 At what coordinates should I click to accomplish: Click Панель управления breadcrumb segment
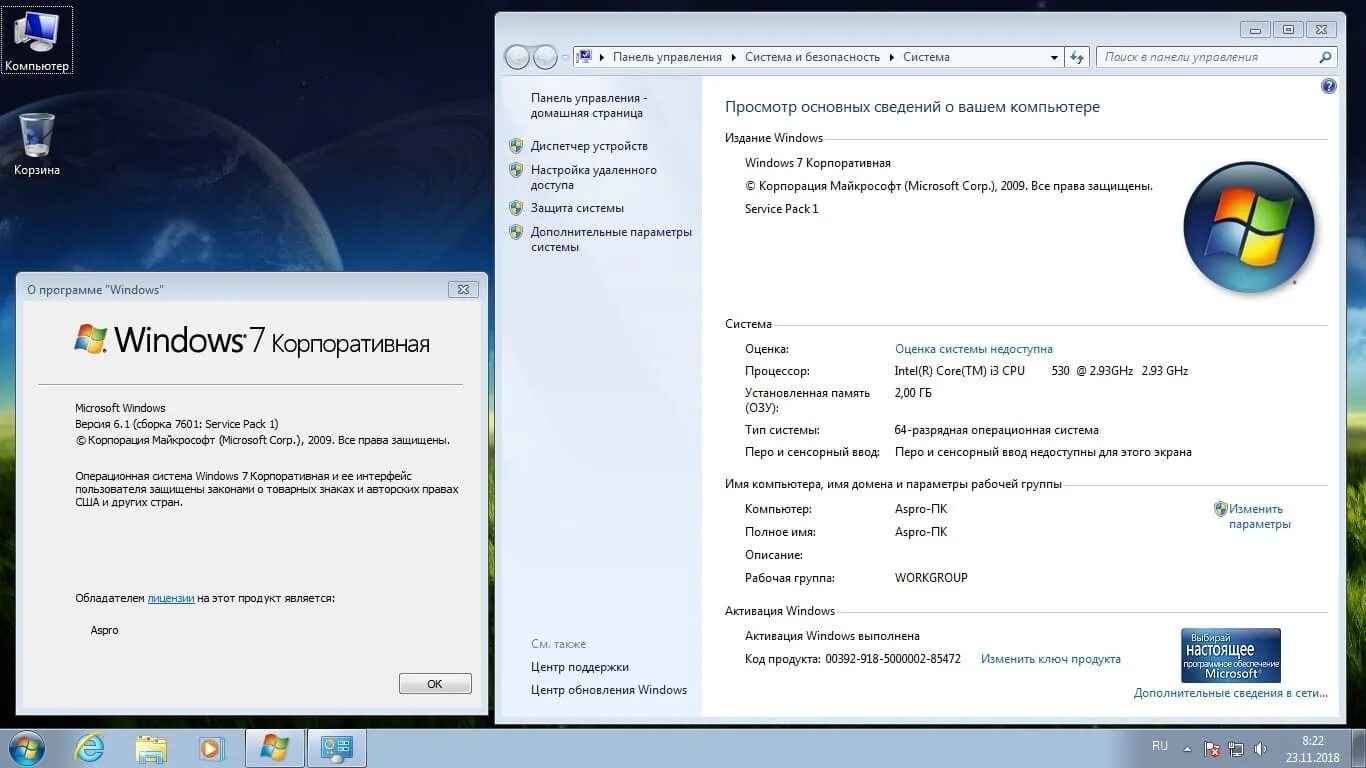click(x=667, y=57)
